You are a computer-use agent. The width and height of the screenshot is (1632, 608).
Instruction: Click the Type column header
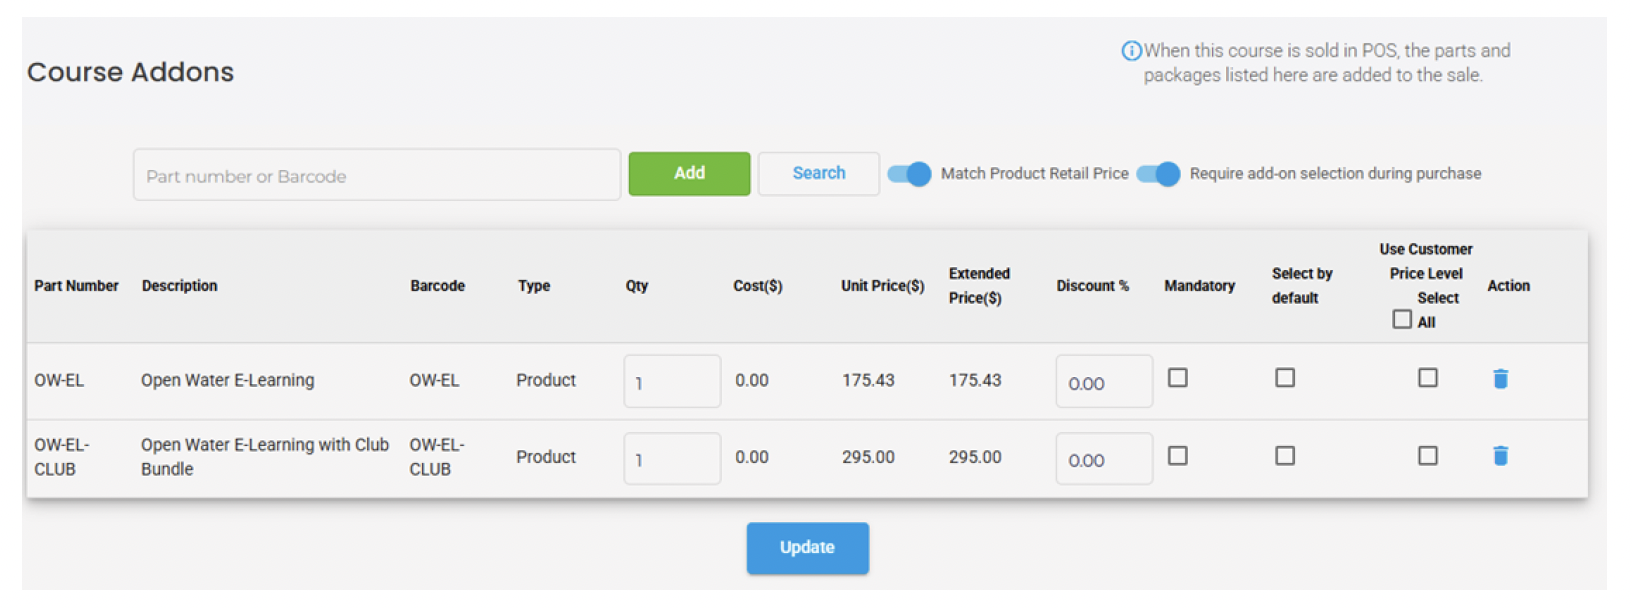point(534,286)
